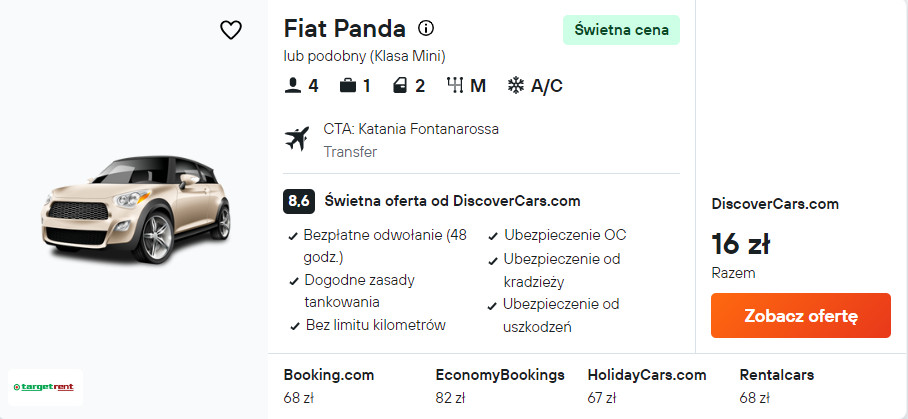Click the passenger seats icon
The width and height of the screenshot is (908, 419).
pyautogui.click(x=293, y=86)
